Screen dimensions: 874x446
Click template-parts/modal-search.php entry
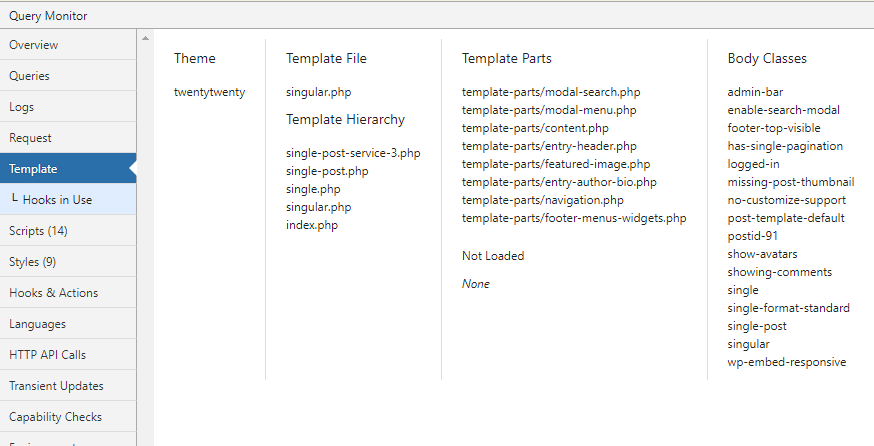coord(551,92)
